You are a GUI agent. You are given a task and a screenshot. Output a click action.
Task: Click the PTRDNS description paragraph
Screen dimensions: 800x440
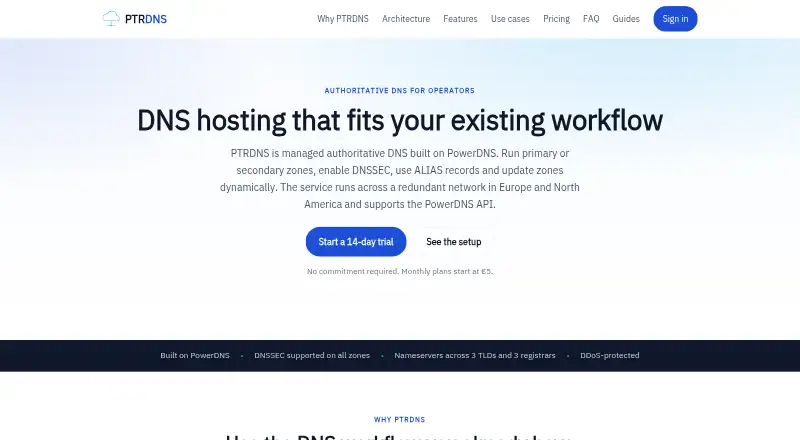(400, 179)
